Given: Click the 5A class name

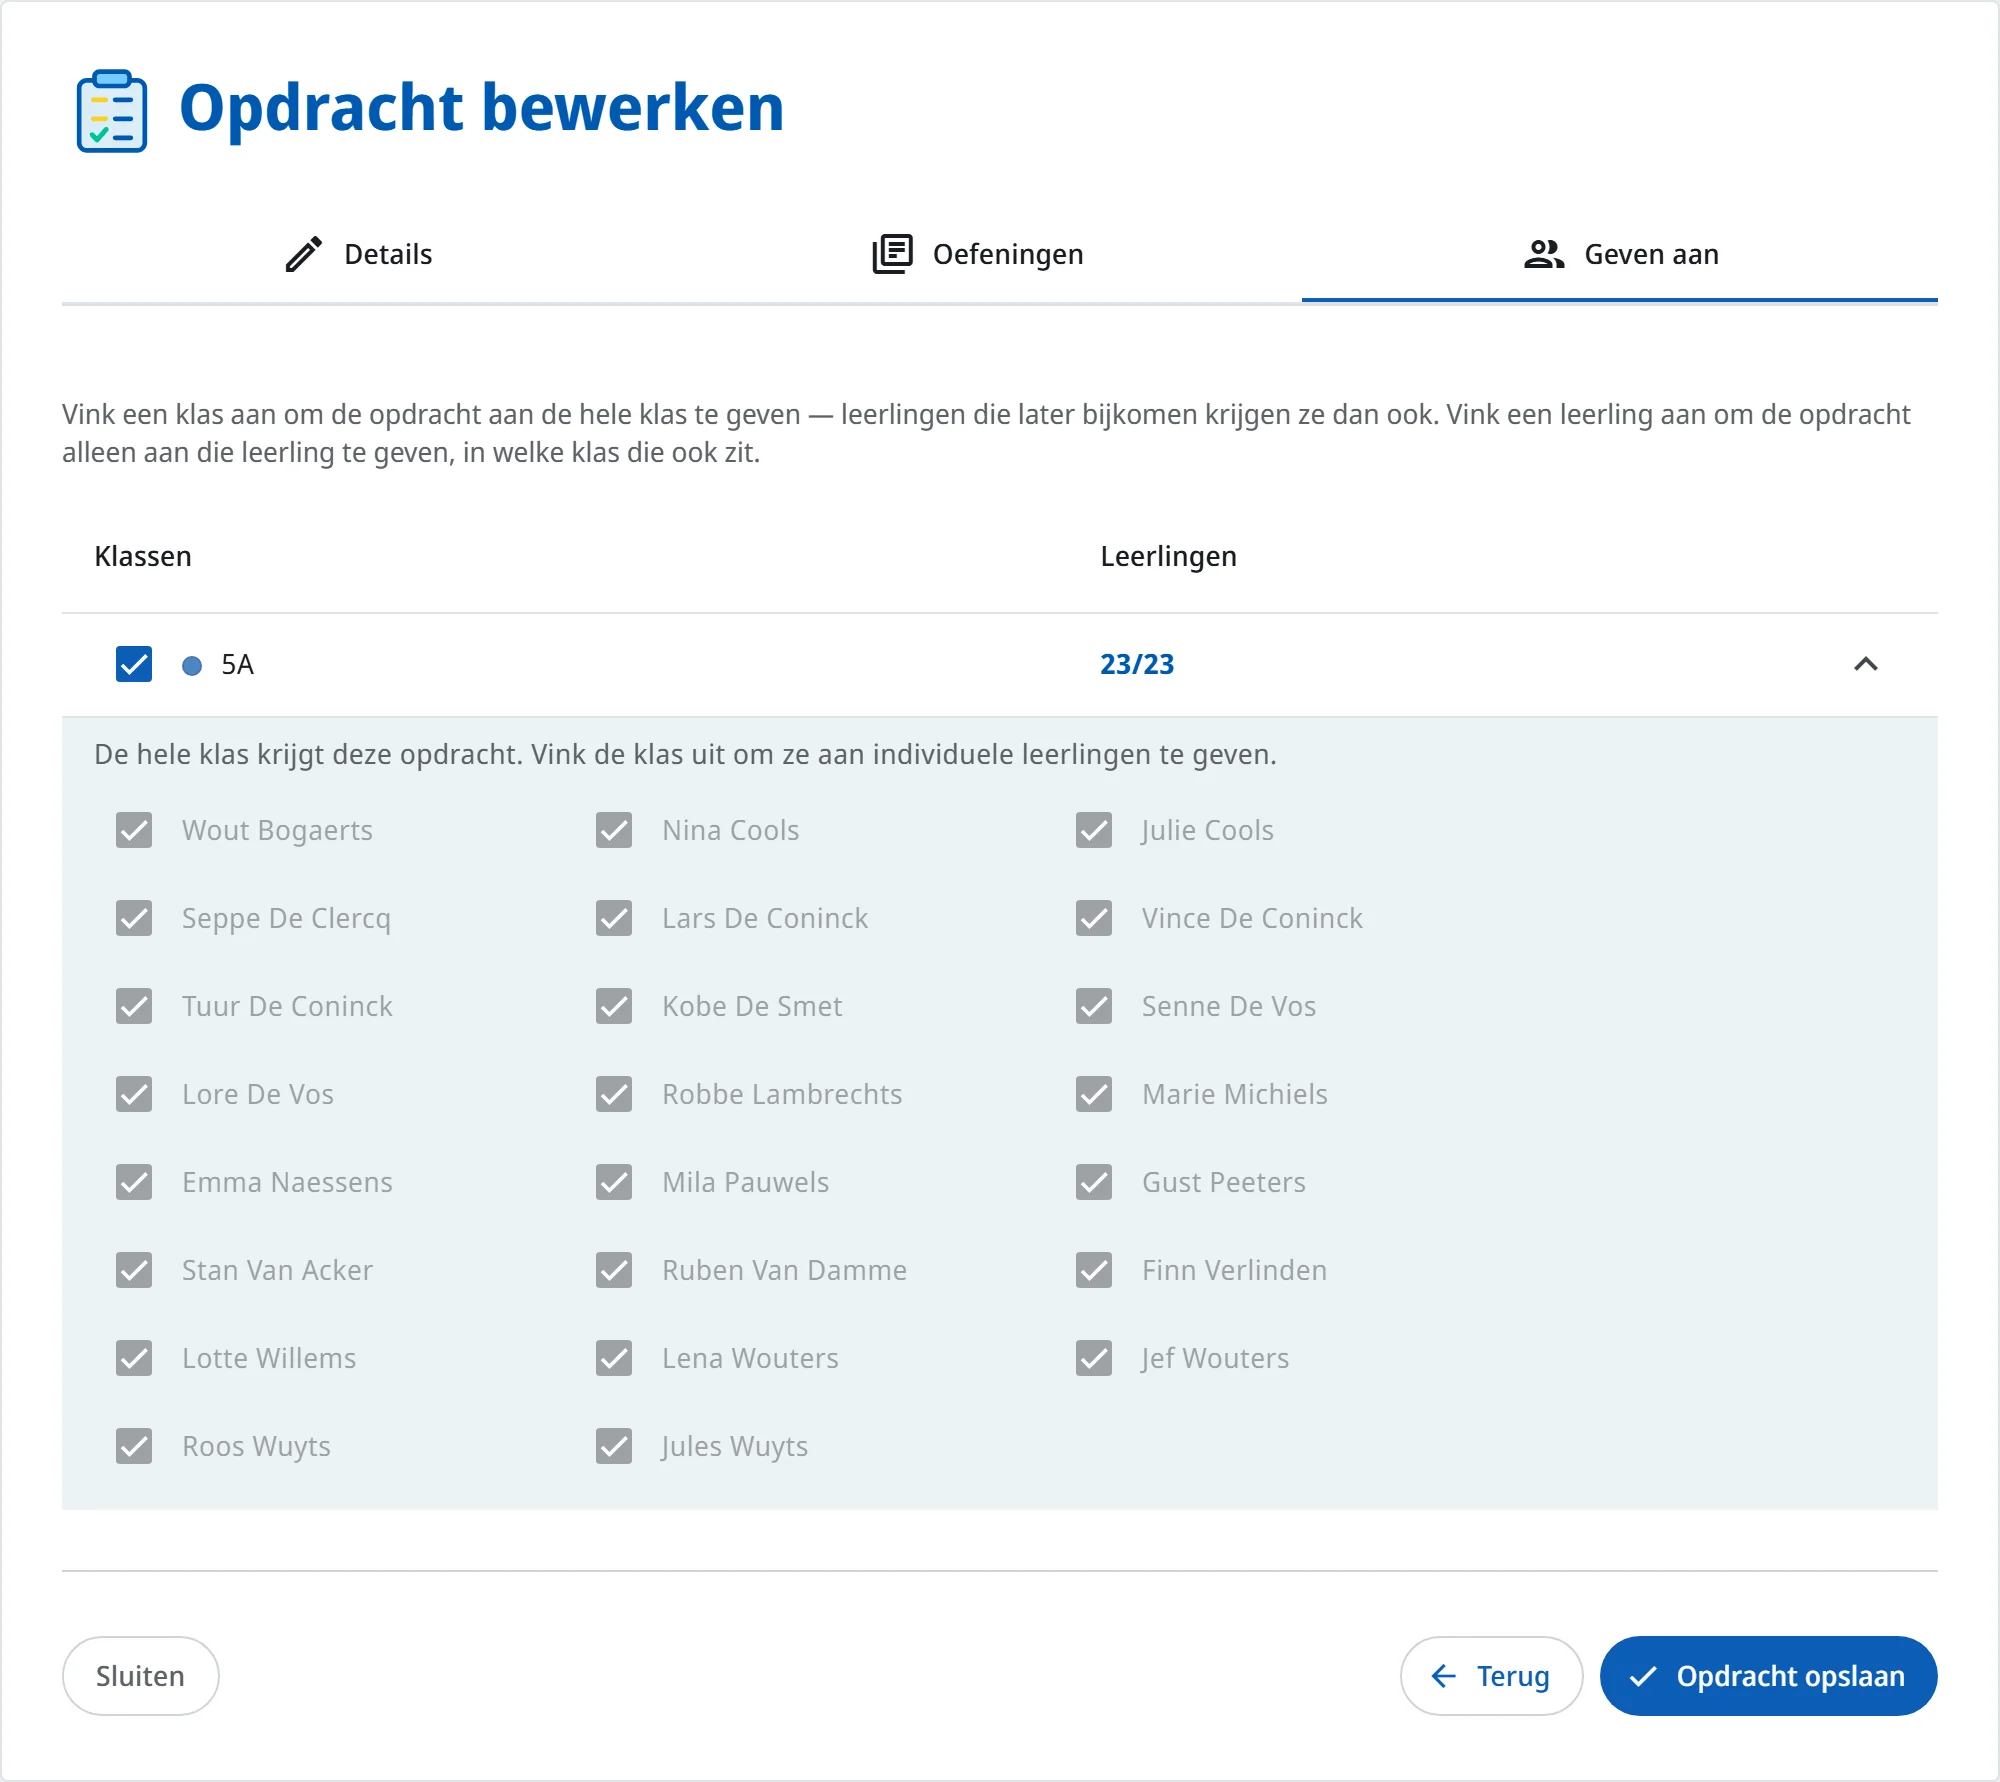Looking at the screenshot, I should pos(238,664).
